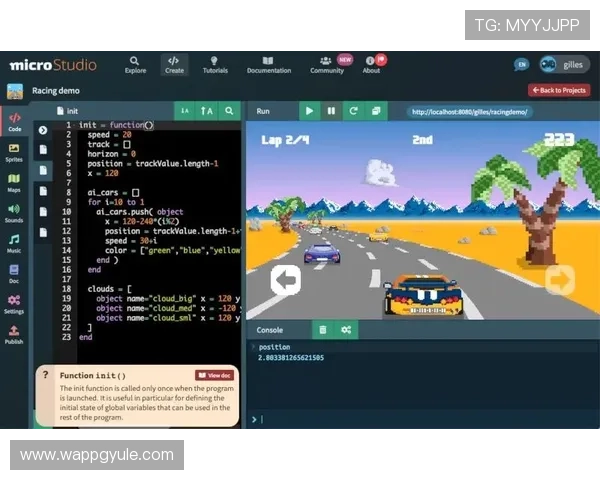Click the console command input field
The image size is (600, 480).
pyautogui.click(x=420, y=419)
